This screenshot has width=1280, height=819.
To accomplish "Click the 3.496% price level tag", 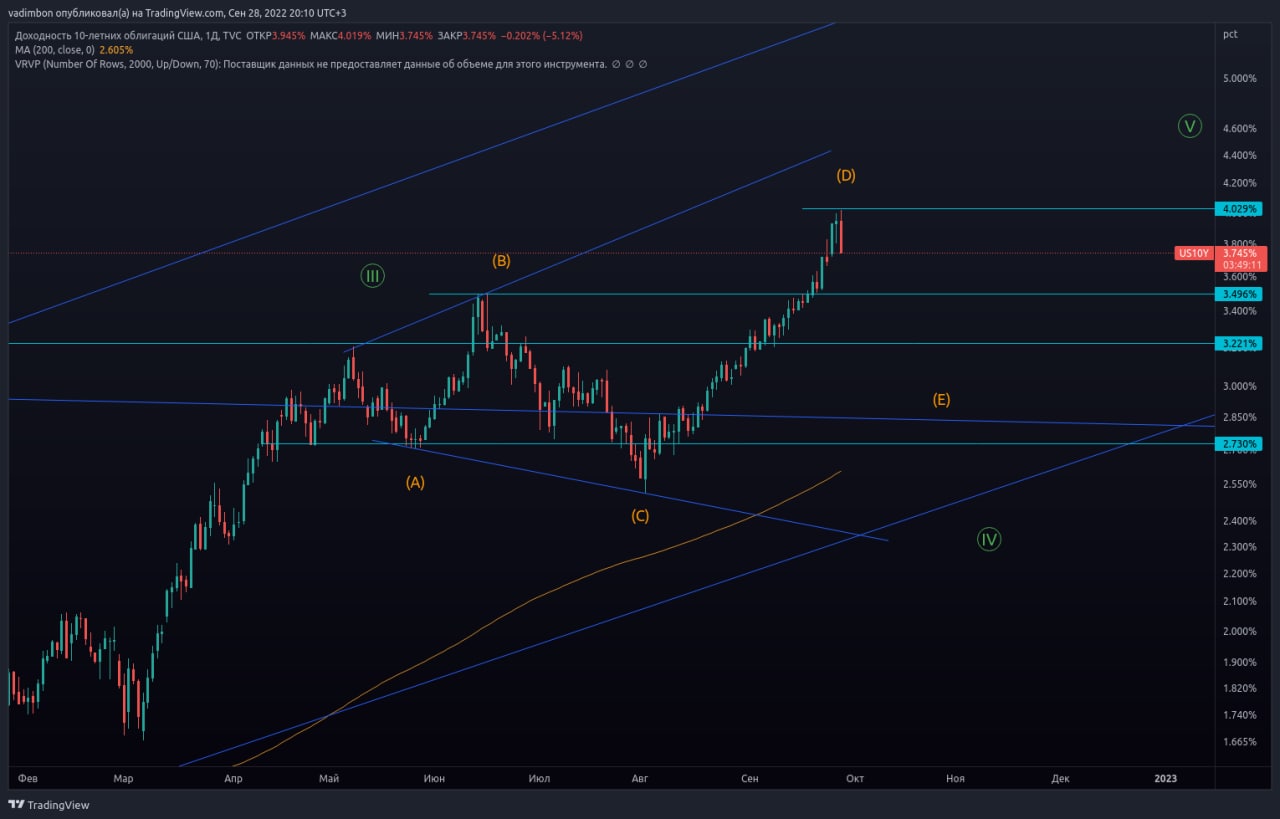I will [x=1238, y=294].
